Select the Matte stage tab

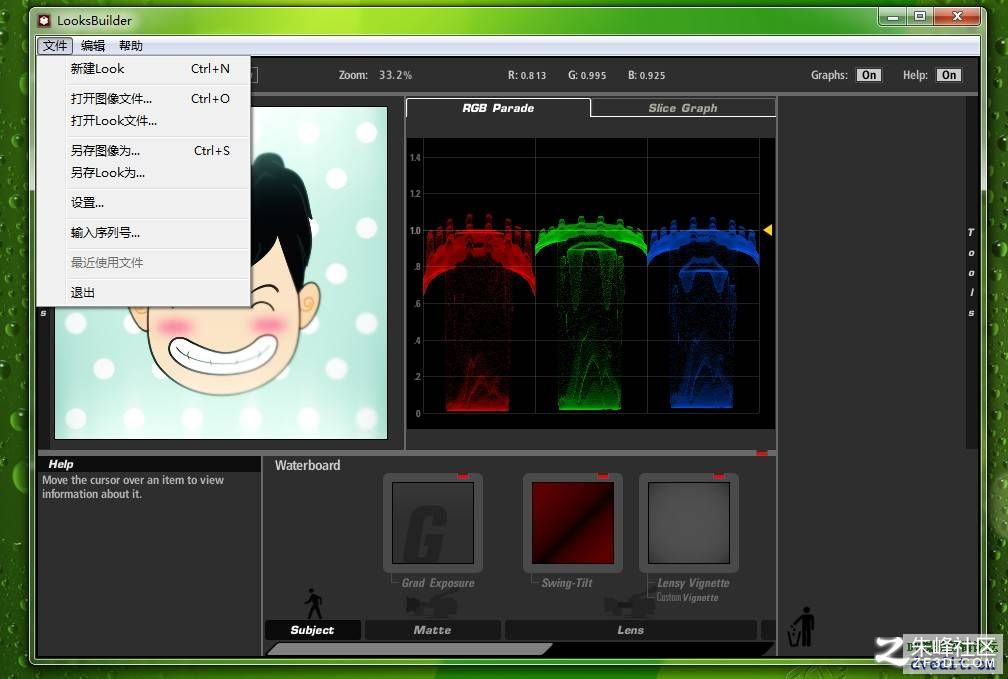[433, 630]
